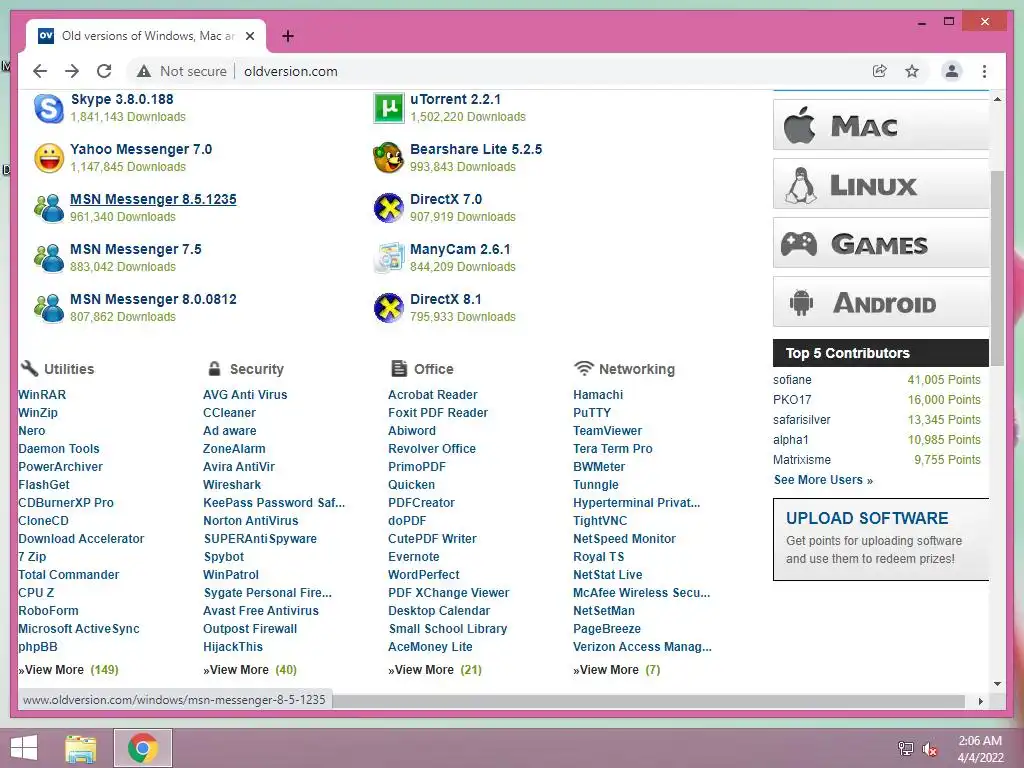Click the ManyCam icon
Screen dimensions: 1024x768
click(x=389, y=258)
